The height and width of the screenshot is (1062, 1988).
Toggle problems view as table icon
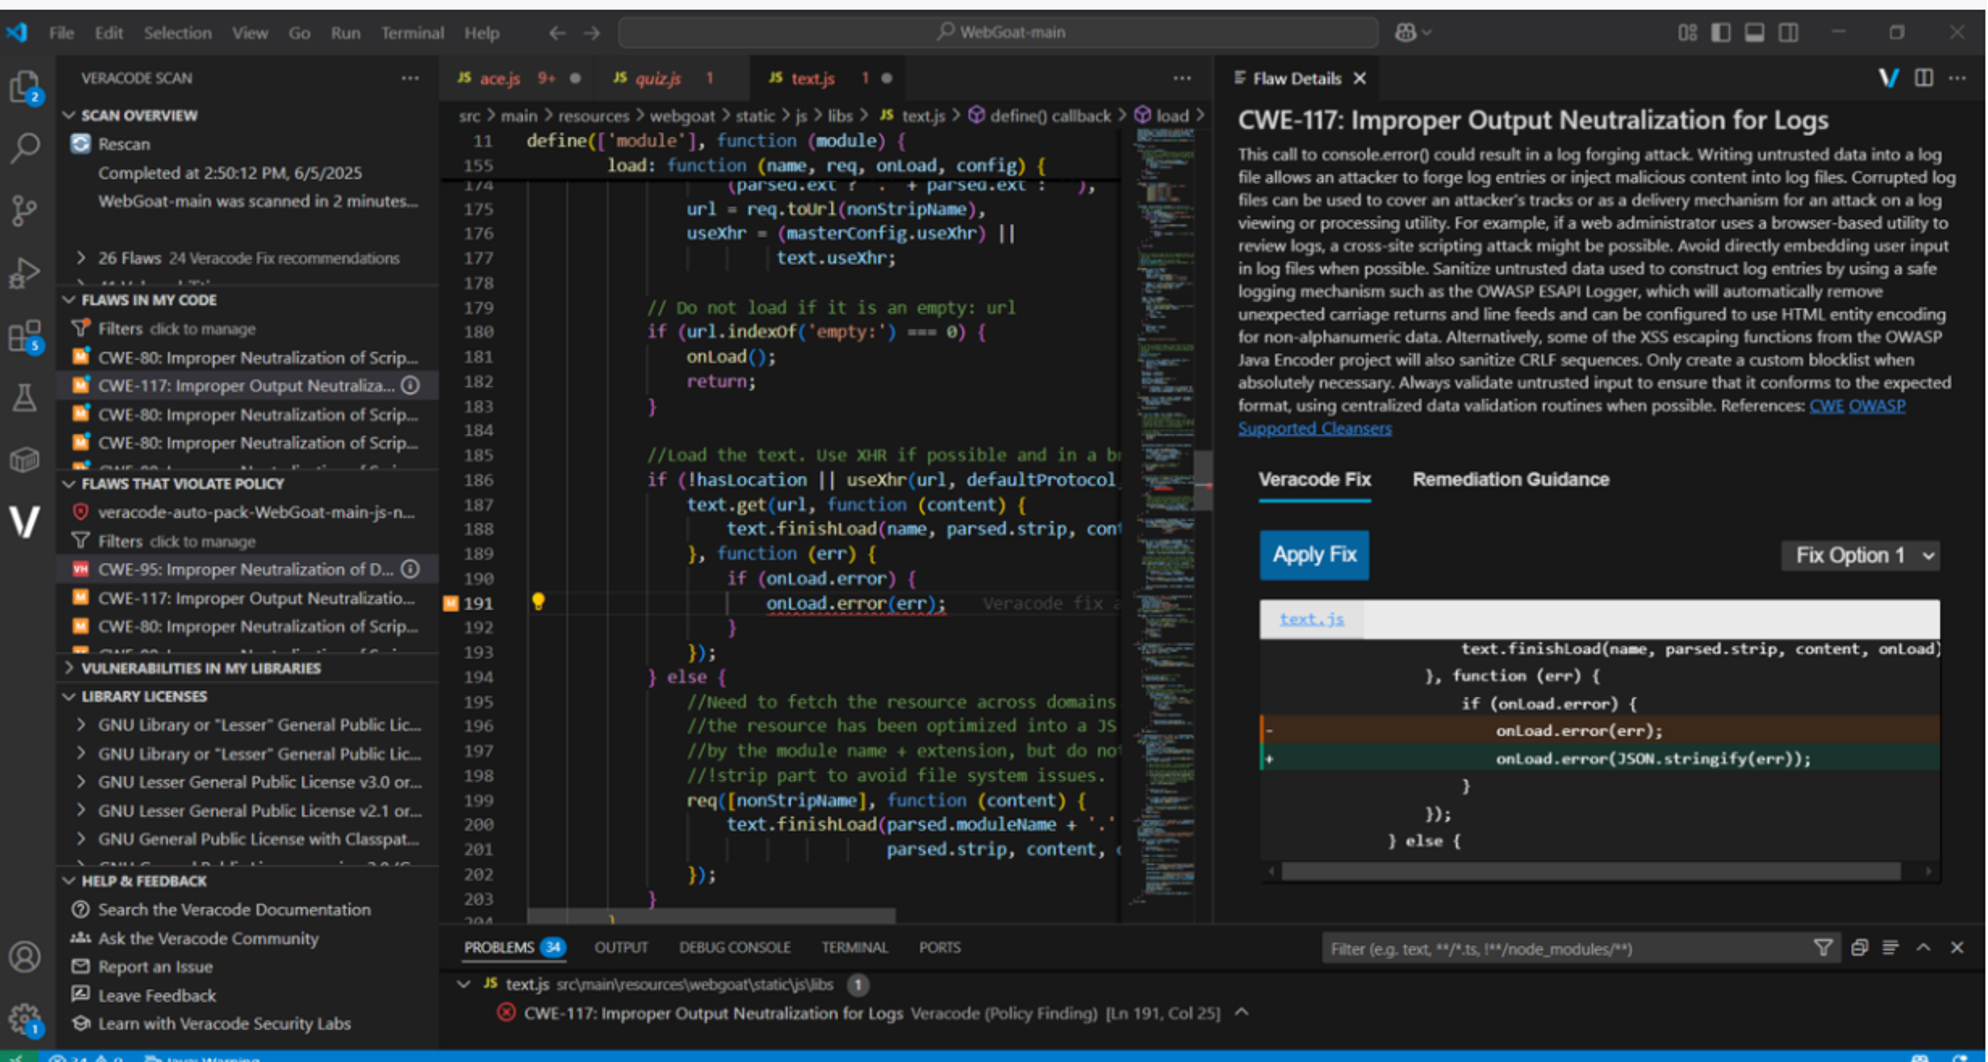point(1890,947)
